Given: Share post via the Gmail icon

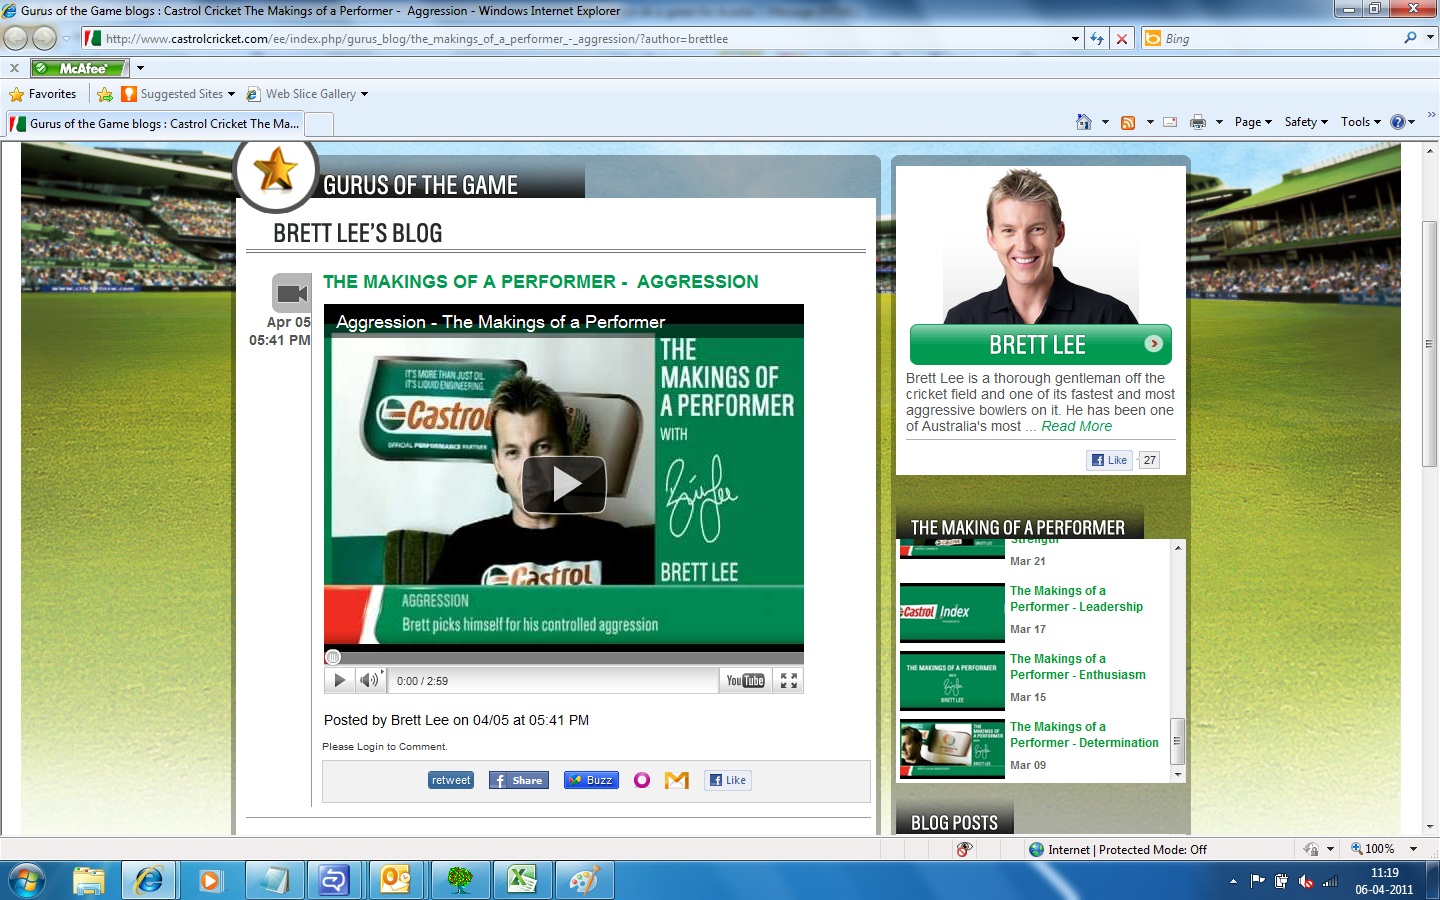Looking at the screenshot, I should pos(677,780).
